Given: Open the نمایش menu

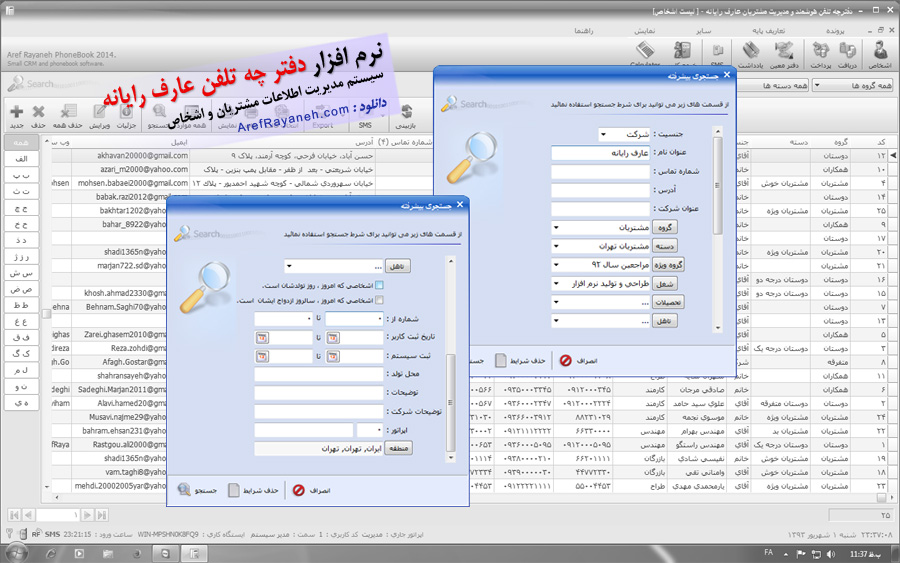Looking at the screenshot, I should click(644, 30).
